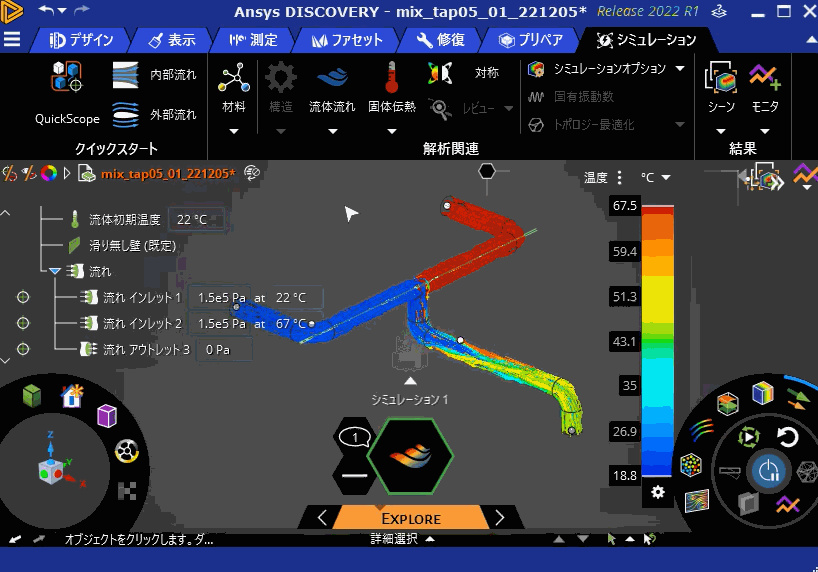Open the 材料 materials tool
Screen dimensions: 818x572
[234, 87]
